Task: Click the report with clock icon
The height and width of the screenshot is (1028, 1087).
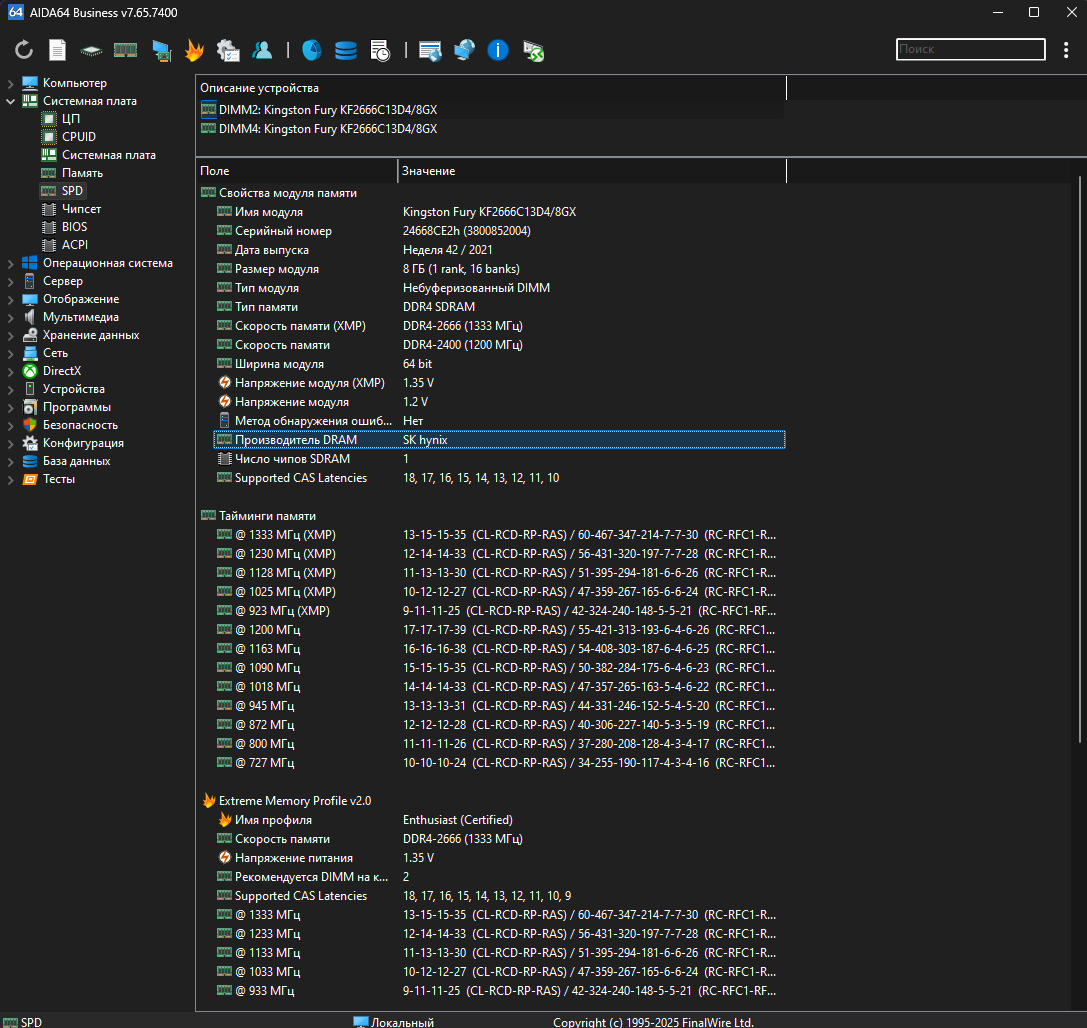Action: [380, 51]
